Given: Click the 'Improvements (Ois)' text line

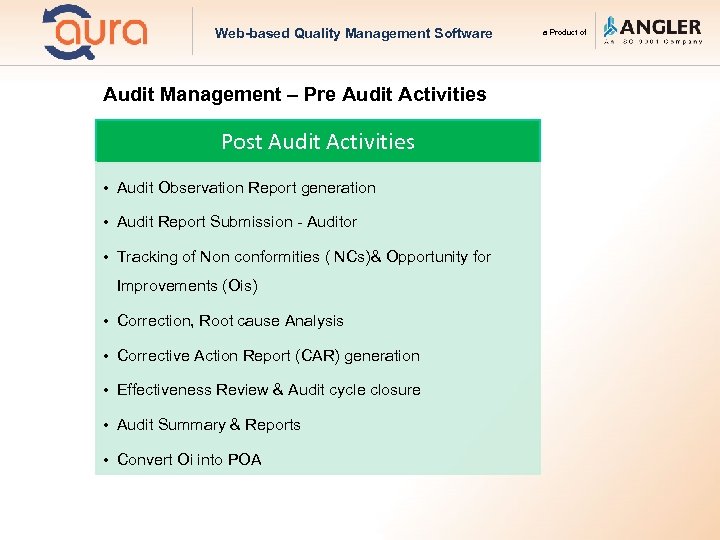Looking at the screenshot, I should point(187,286).
